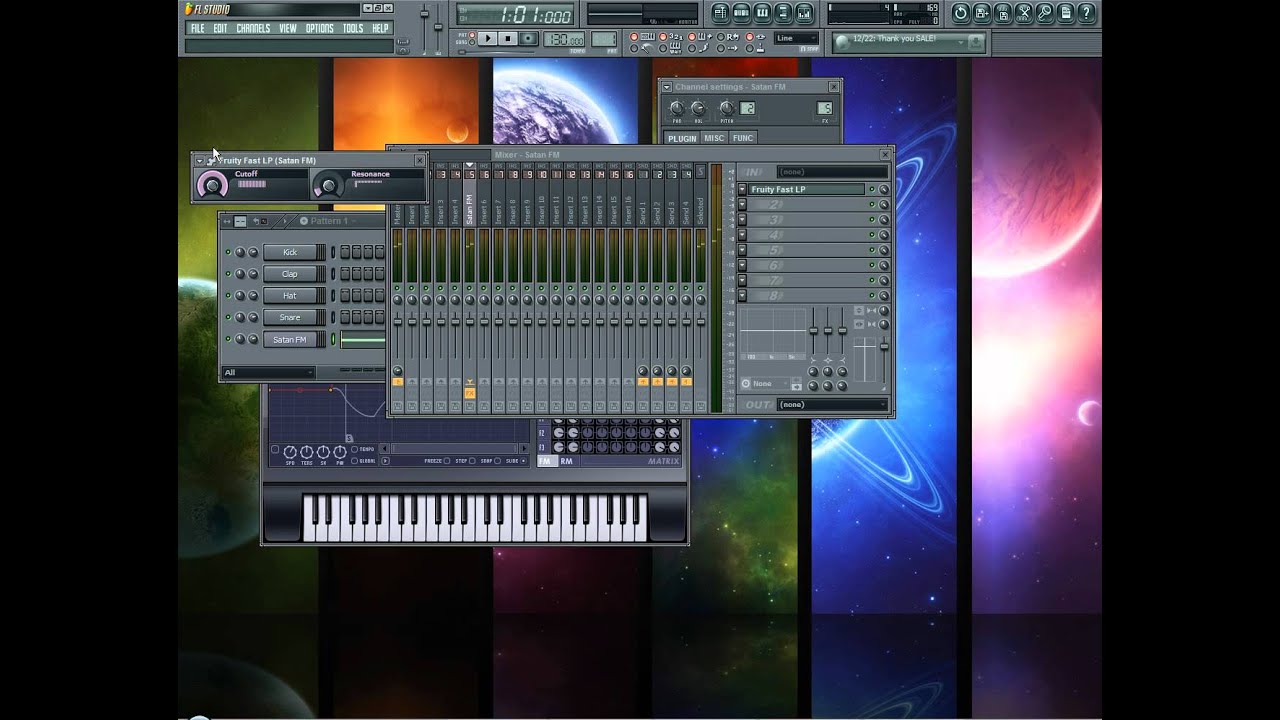
Task: Open the browser via toolbar icon
Action: click(783, 13)
